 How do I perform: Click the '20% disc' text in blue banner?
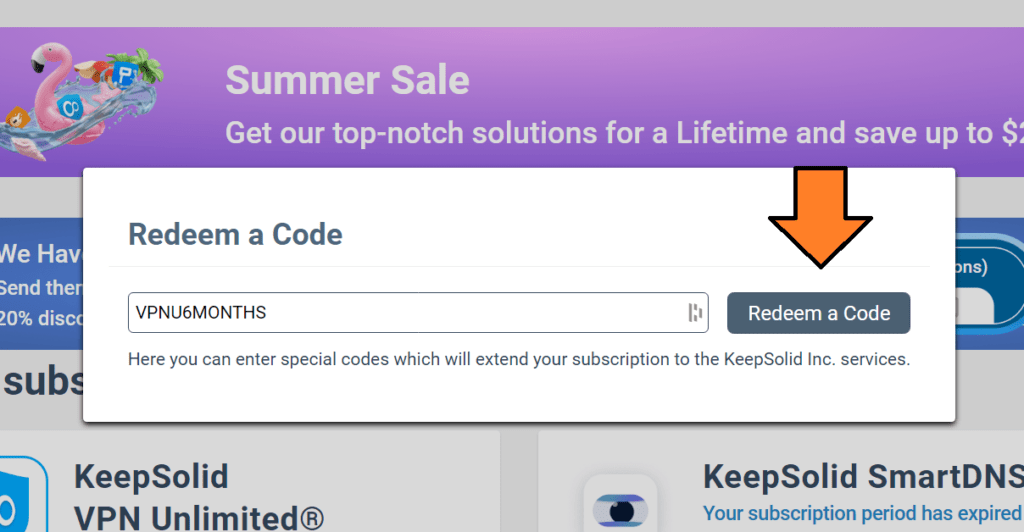pyautogui.click(x=41, y=318)
